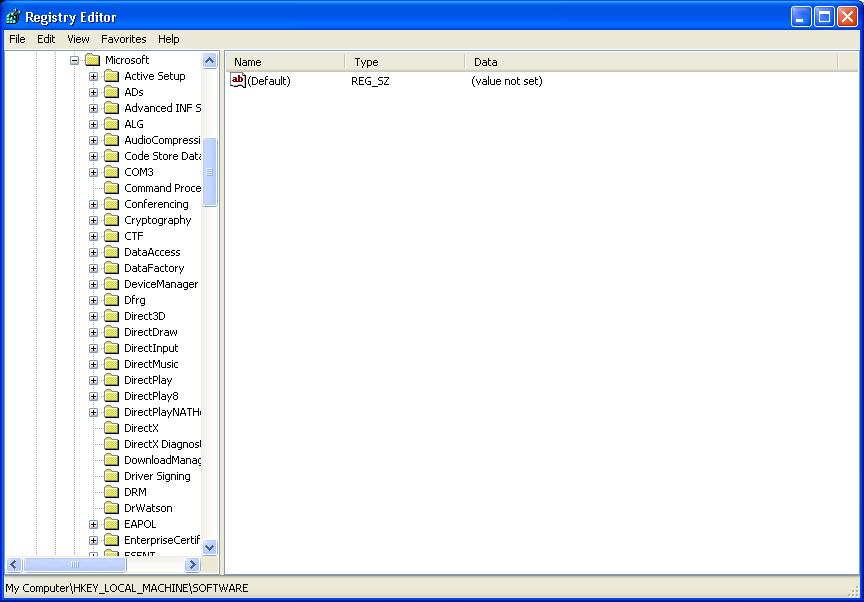864x602 pixels.
Task: Click the EnterpriseCertificates folder icon
Action: pyautogui.click(x=111, y=539)
